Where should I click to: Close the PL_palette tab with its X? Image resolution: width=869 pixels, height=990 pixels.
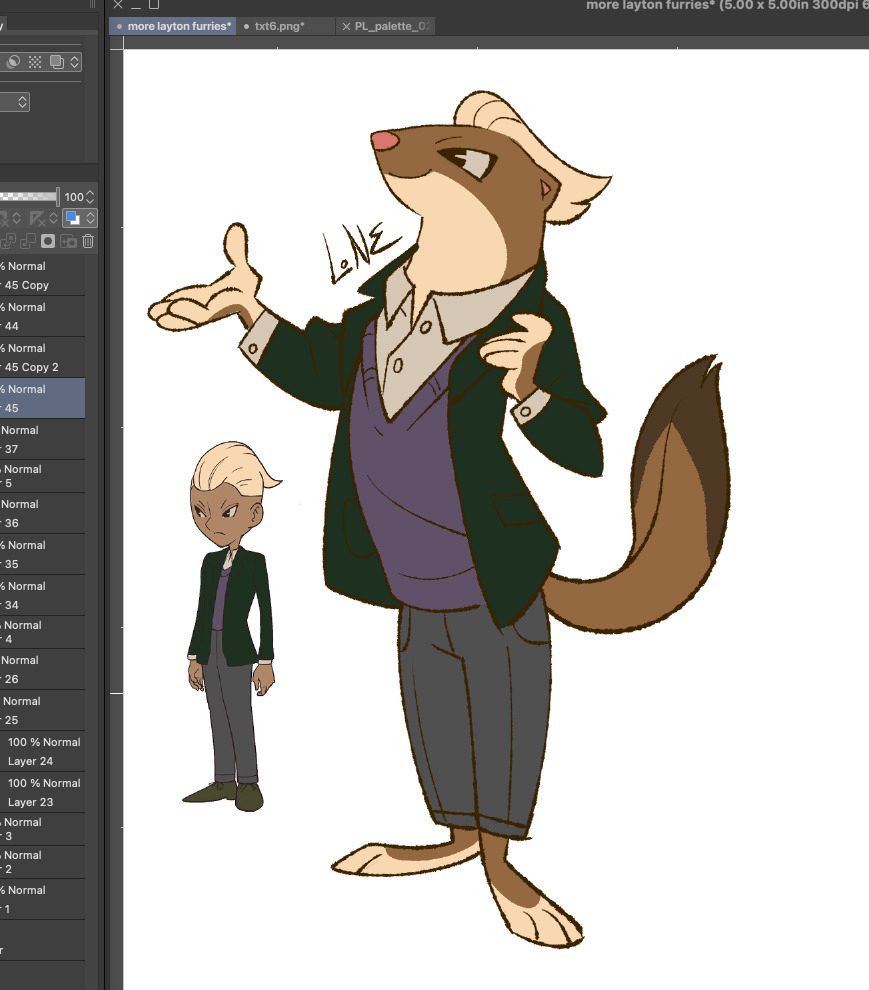tap(346, 26)
